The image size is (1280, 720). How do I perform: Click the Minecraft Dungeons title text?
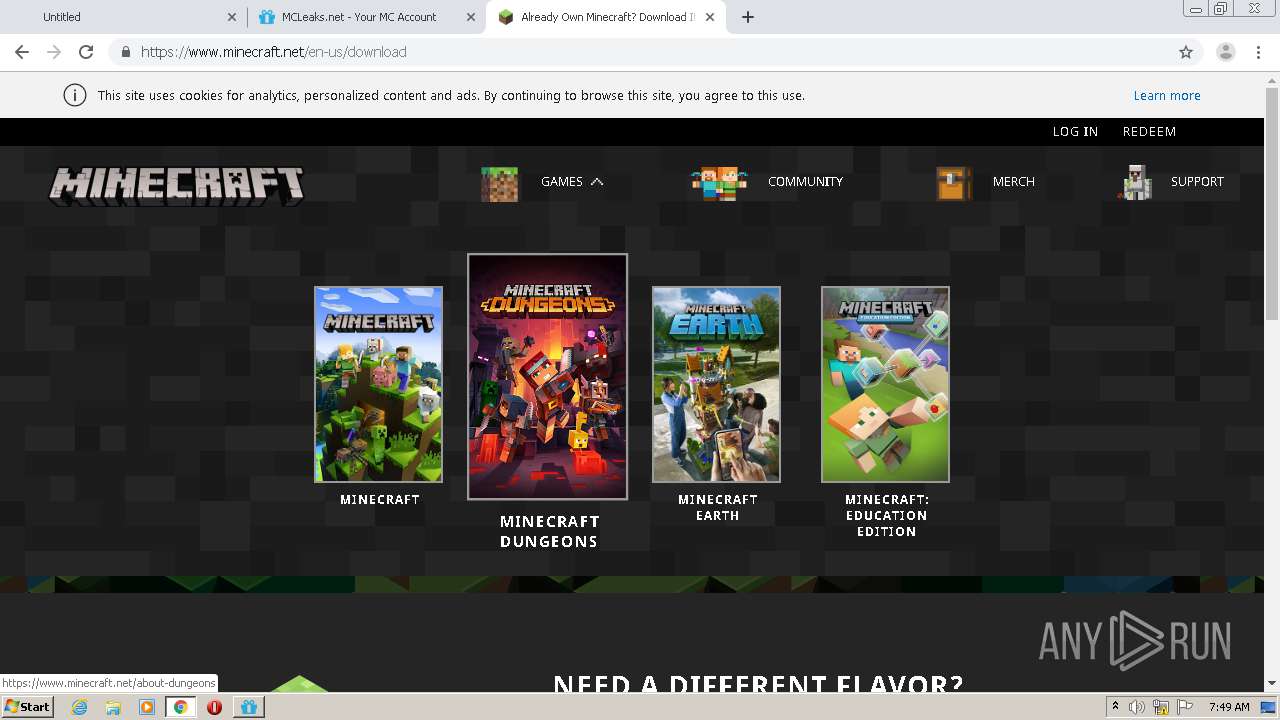tap(549, 532)
